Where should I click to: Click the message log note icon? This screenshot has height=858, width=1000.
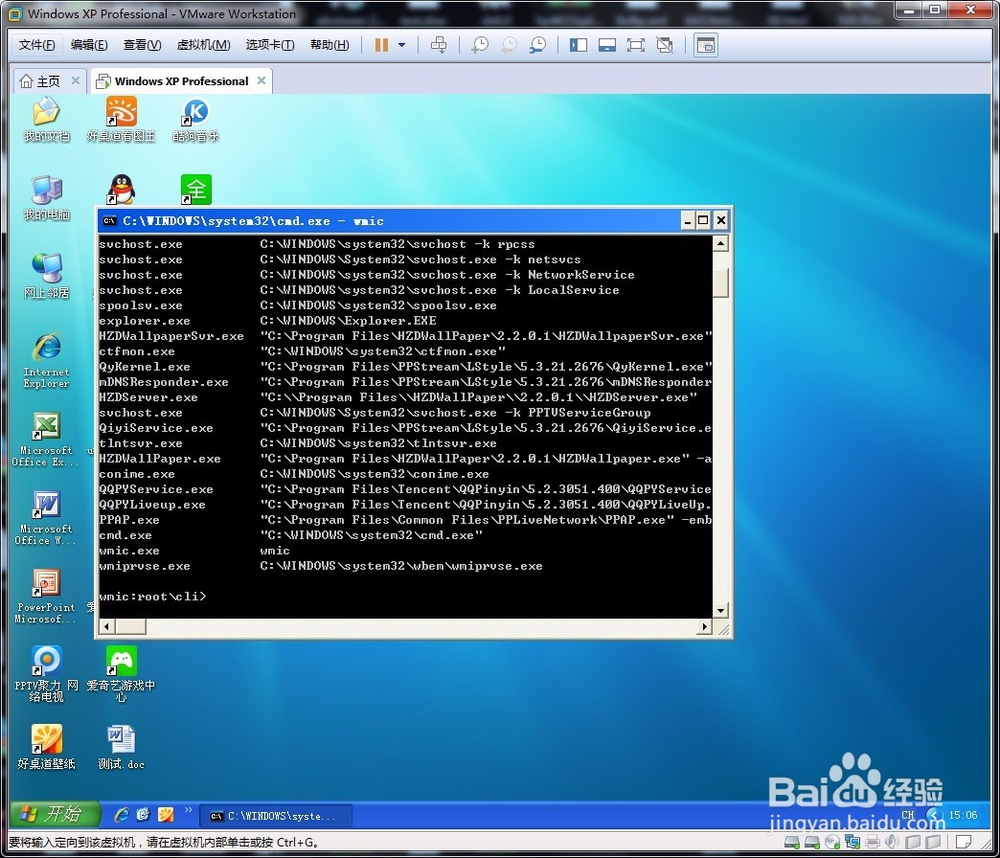[964, 842]
